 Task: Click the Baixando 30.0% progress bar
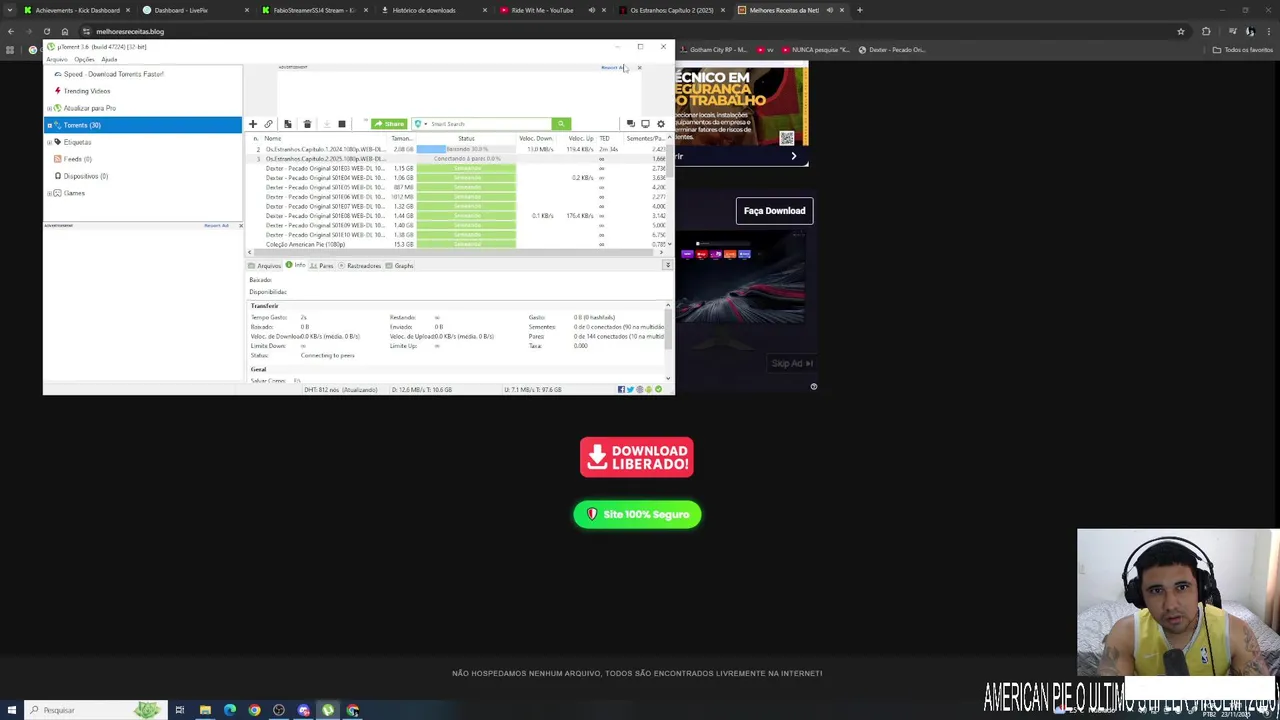[466, 149]
